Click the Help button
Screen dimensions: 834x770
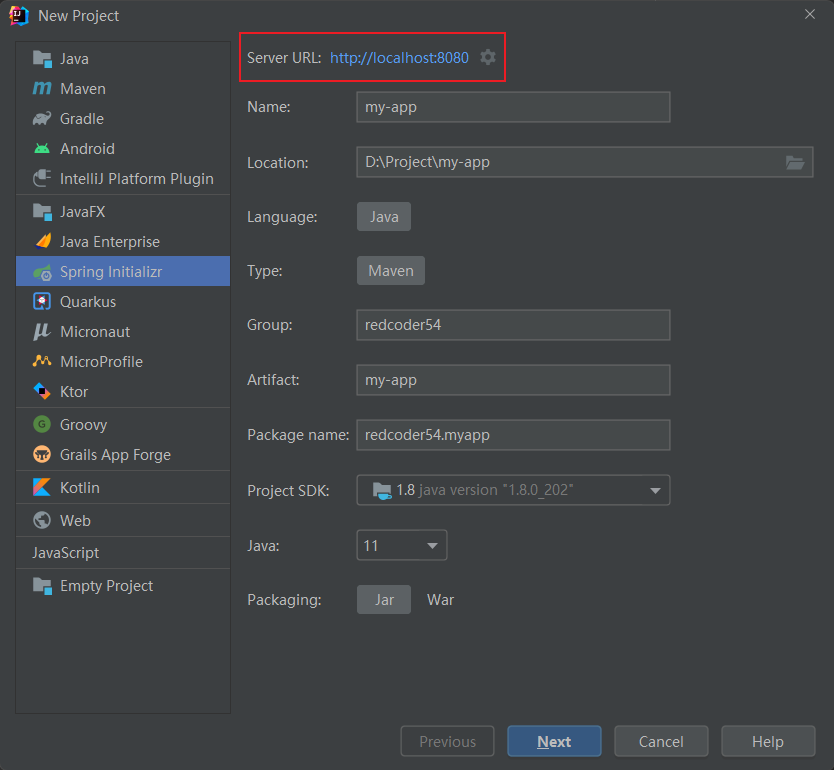[768, 741]
